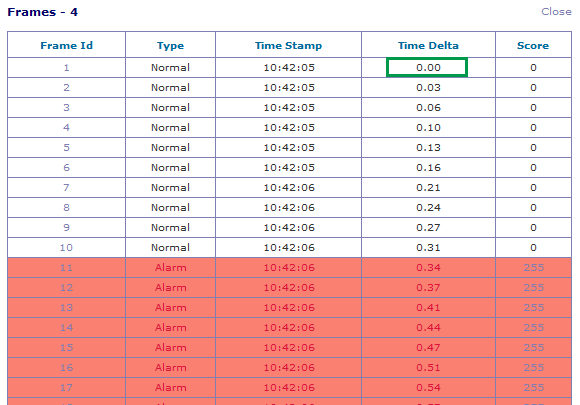This screenshot has width=580, height=405.
Task: Click the 0 score in frame 2 row
Action: pyautogui.click(x=533, y=88)
